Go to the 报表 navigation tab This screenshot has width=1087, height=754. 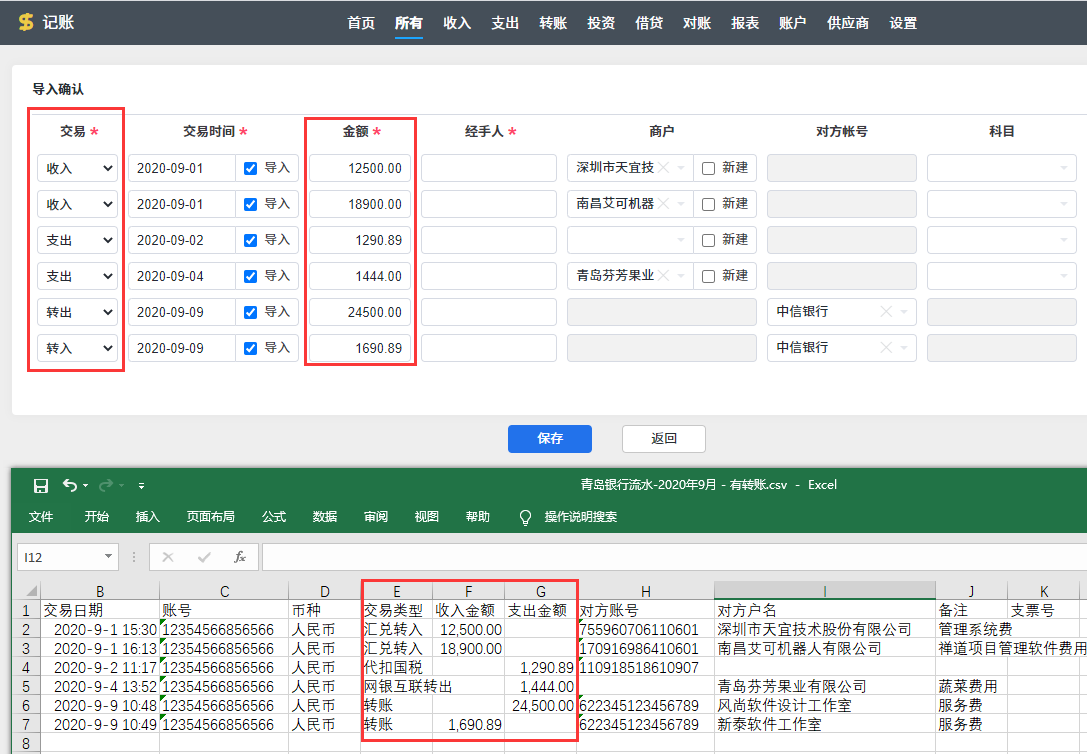[x=744, y=23]
